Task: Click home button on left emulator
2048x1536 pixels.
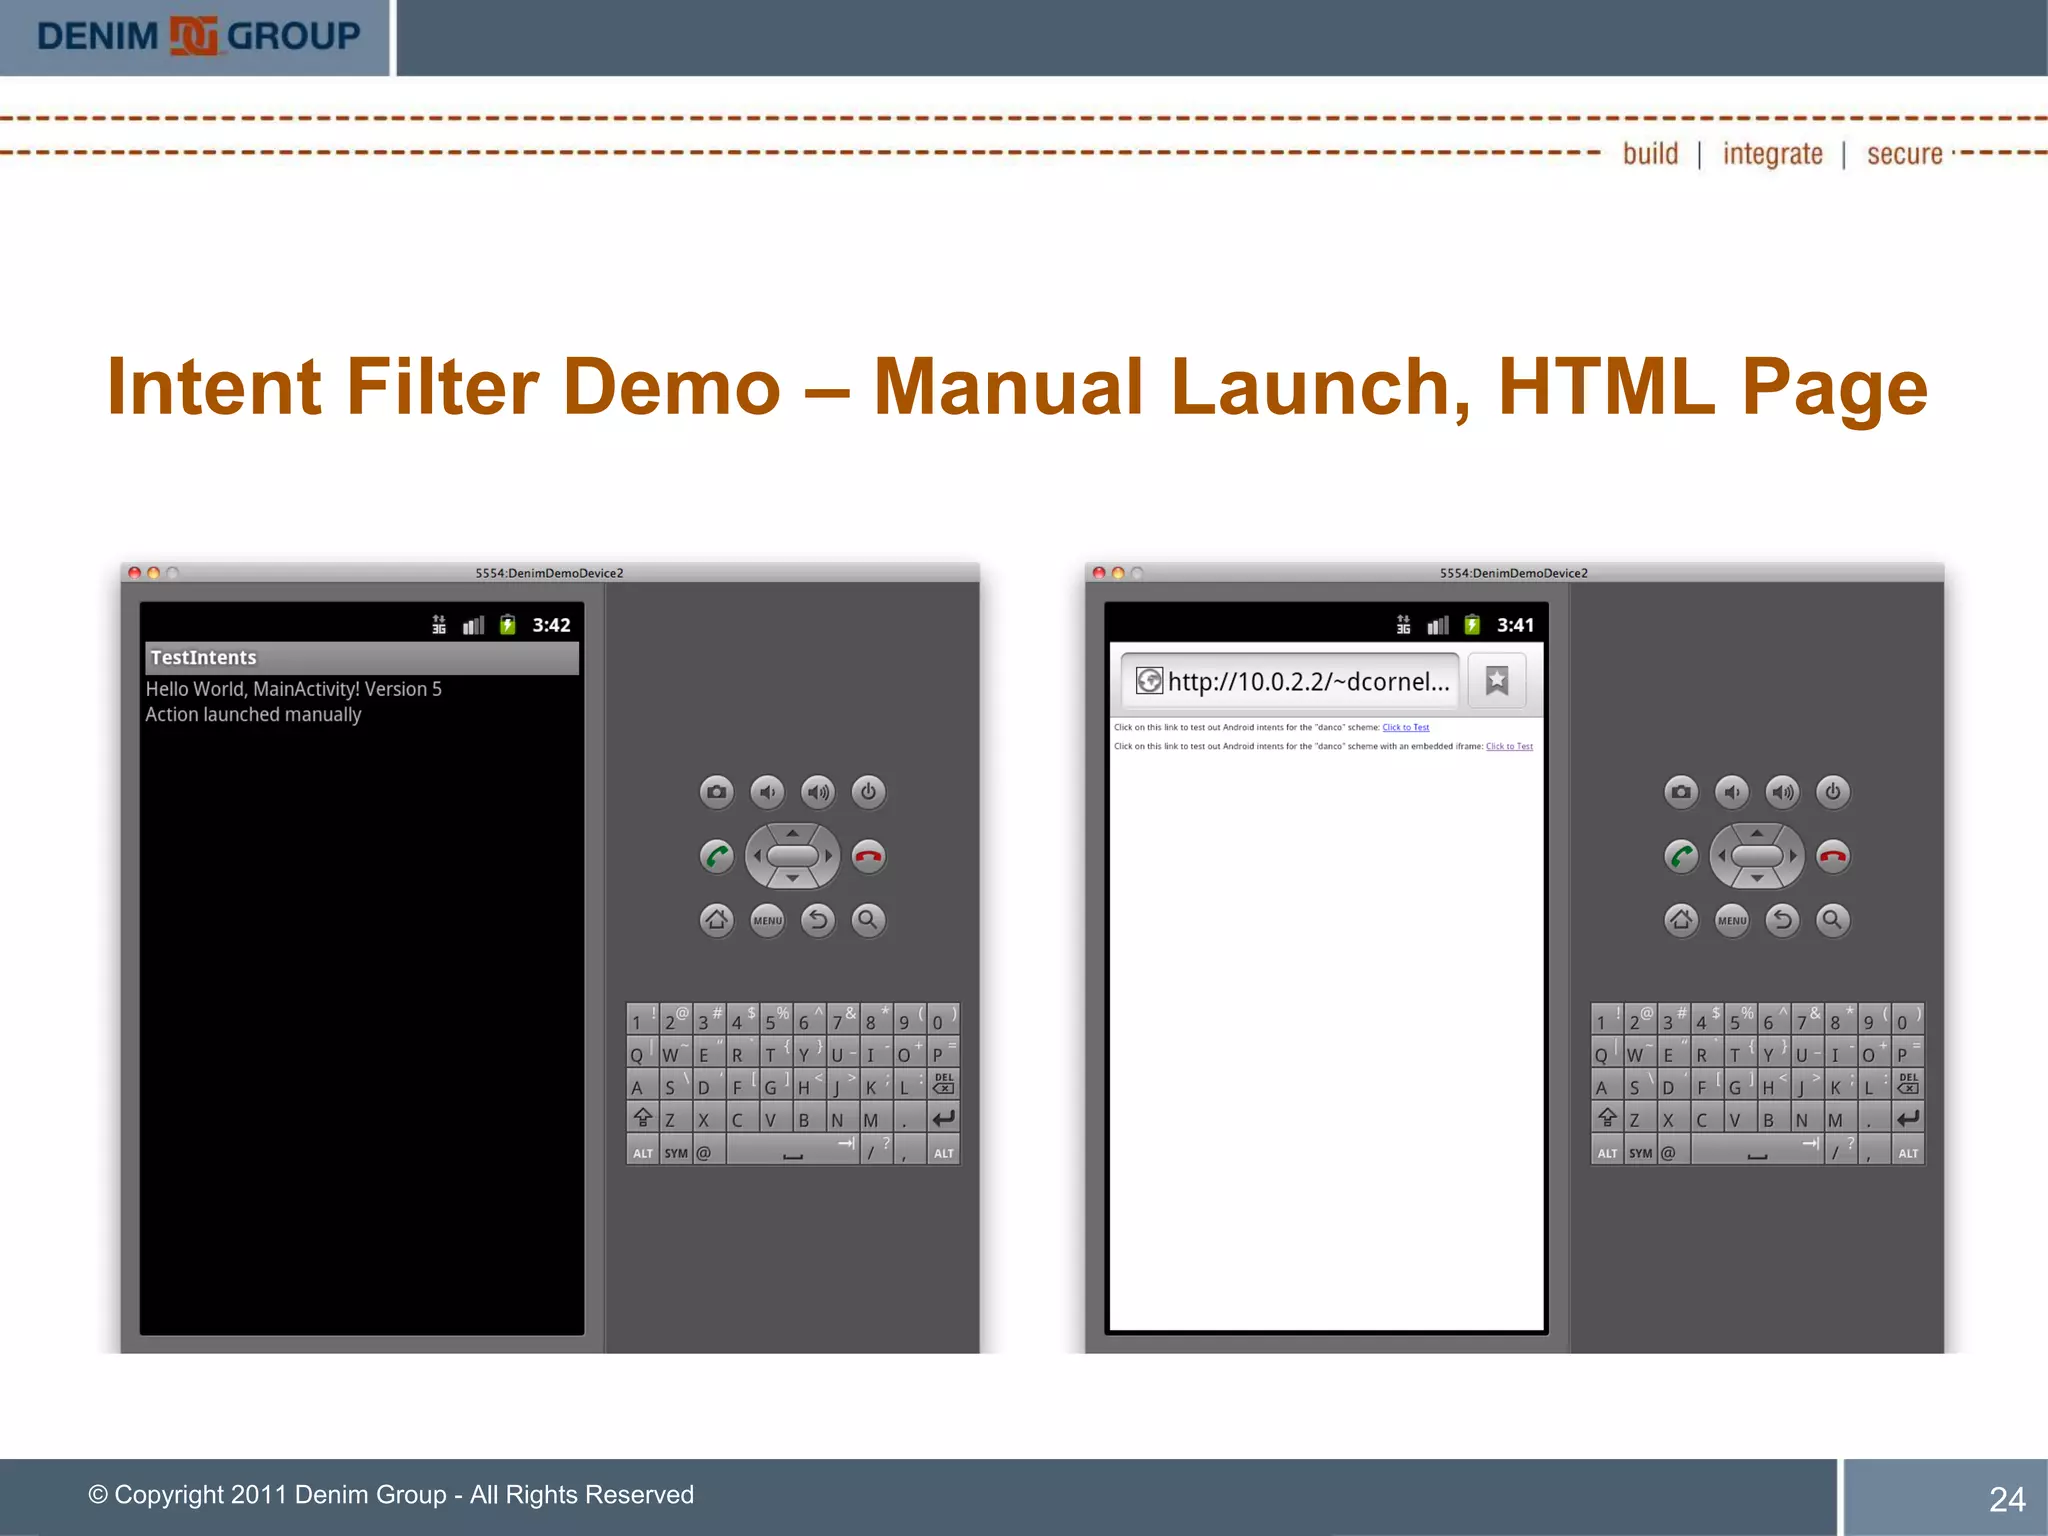Action: click(x=716, y=920)
